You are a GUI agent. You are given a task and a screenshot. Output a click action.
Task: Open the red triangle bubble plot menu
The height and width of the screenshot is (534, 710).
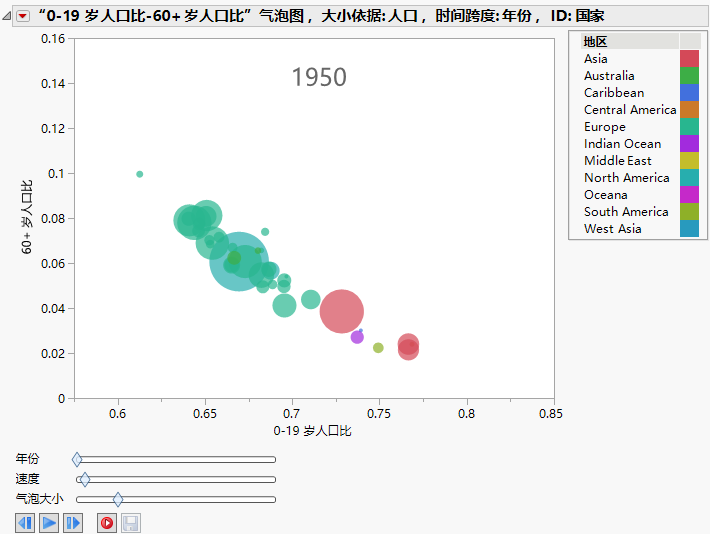(x=23, y=16)
